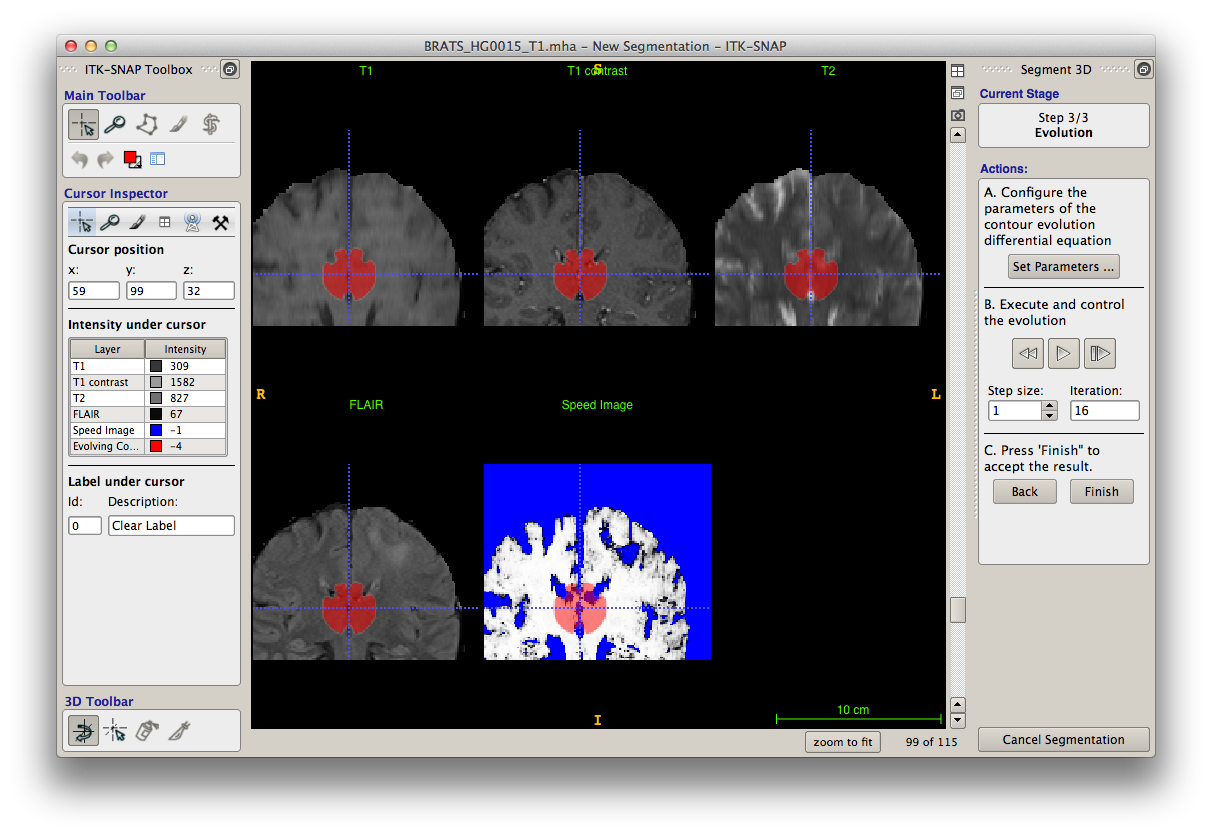
Task: Open the Step size dropdown stepper
Action: 1048,410
